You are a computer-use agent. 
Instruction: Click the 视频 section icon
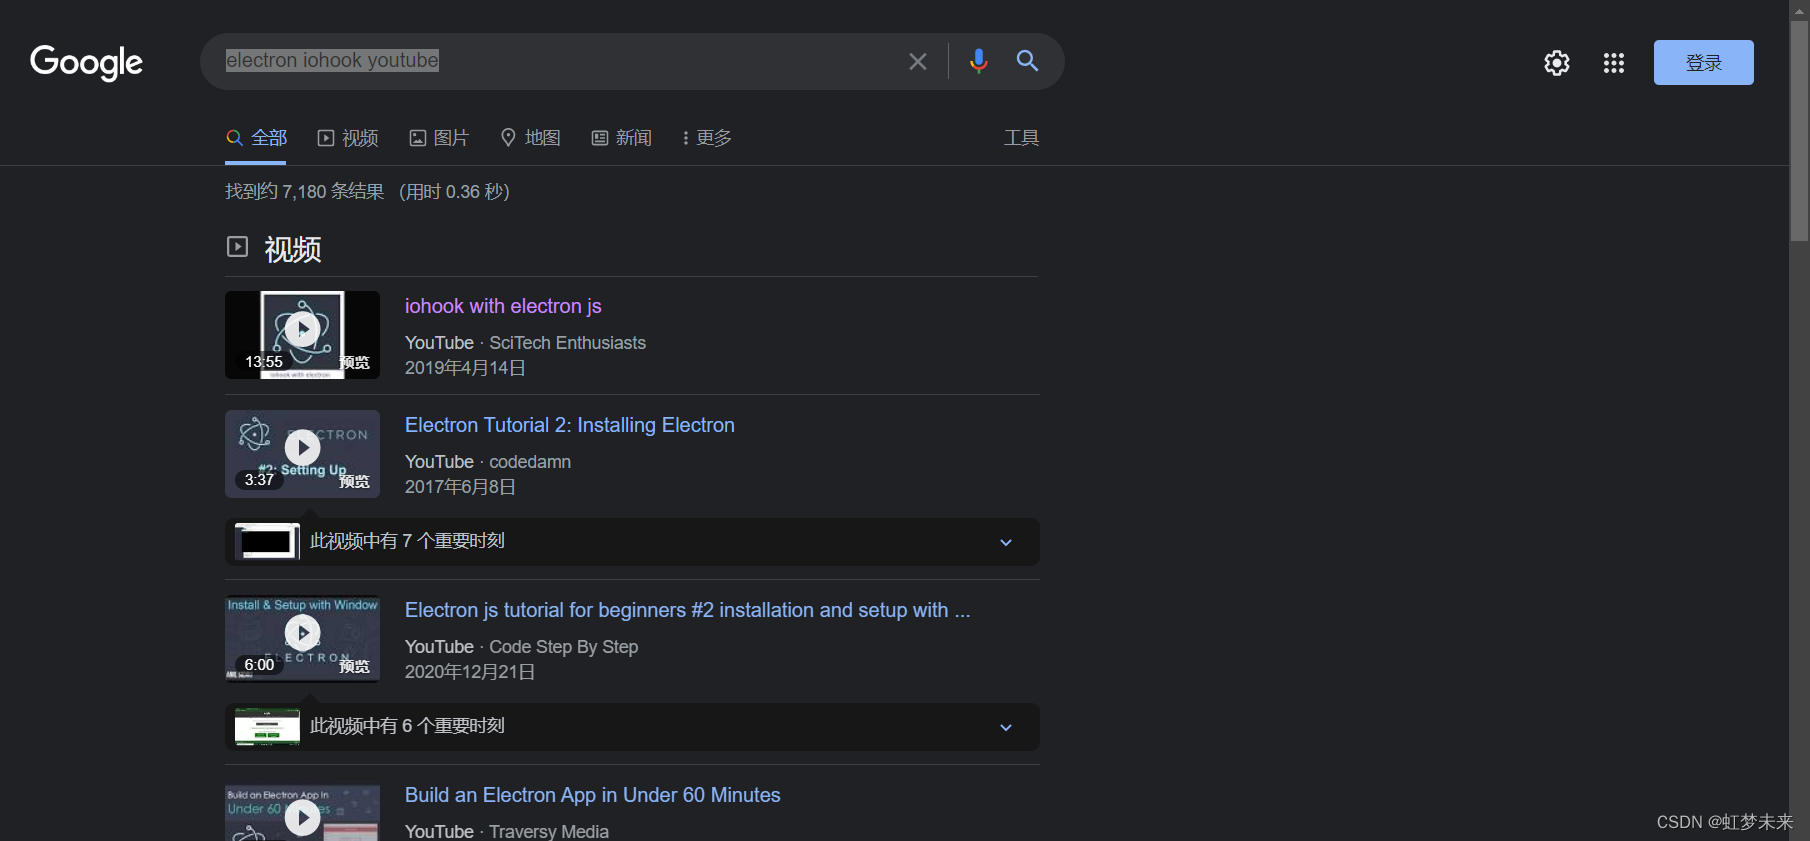click(237, 246)
